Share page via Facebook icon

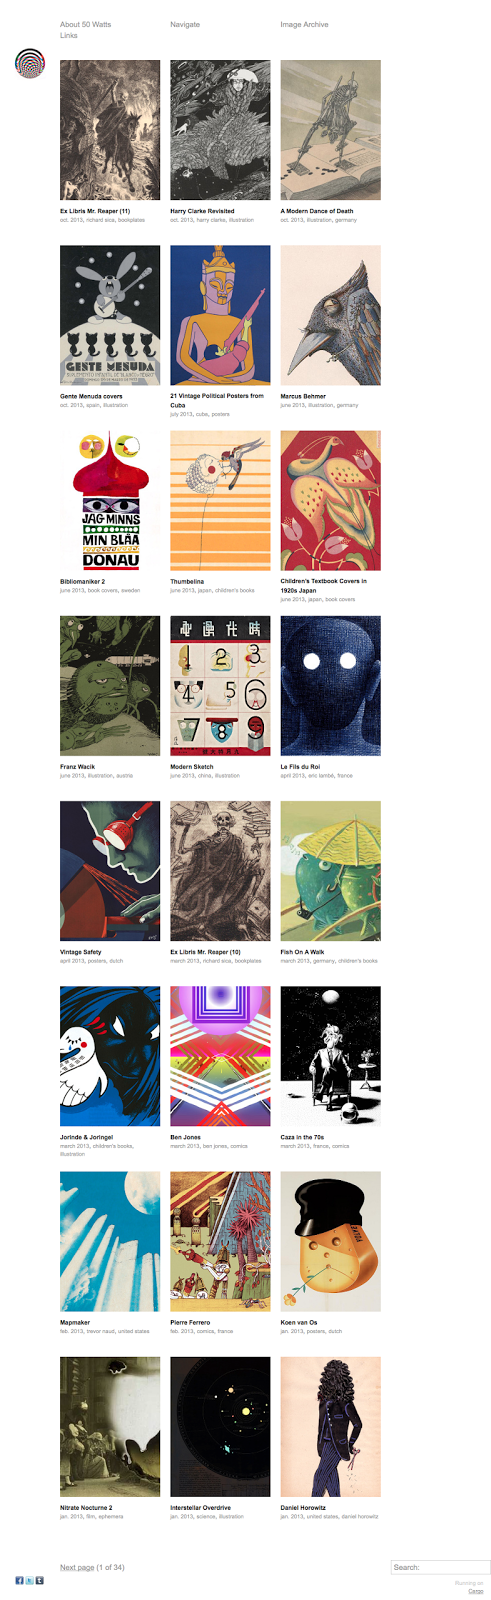coord(19,1580)
